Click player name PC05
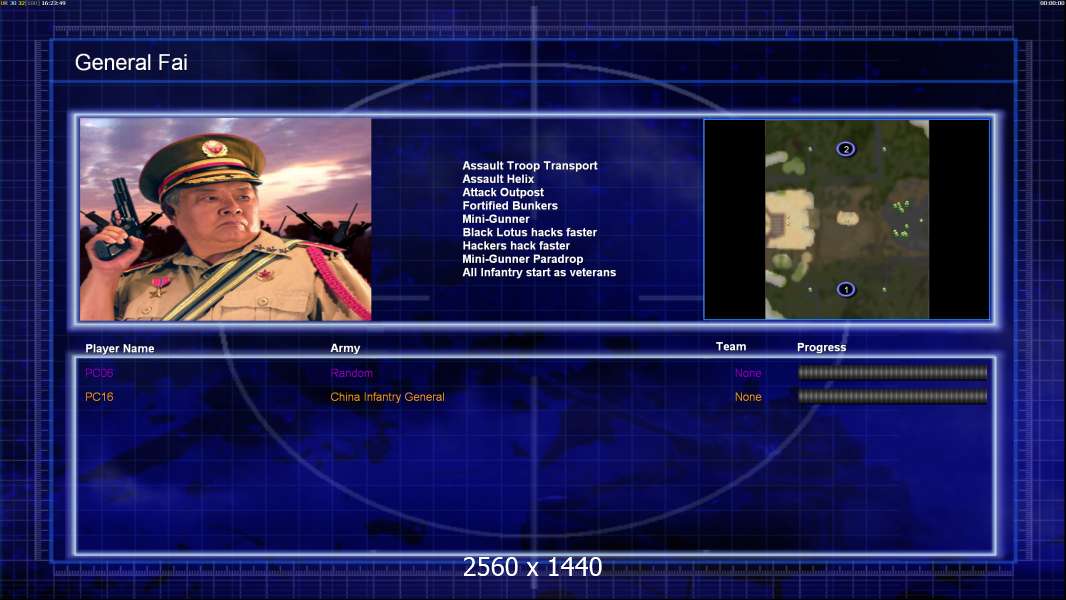 click(99, 373)
